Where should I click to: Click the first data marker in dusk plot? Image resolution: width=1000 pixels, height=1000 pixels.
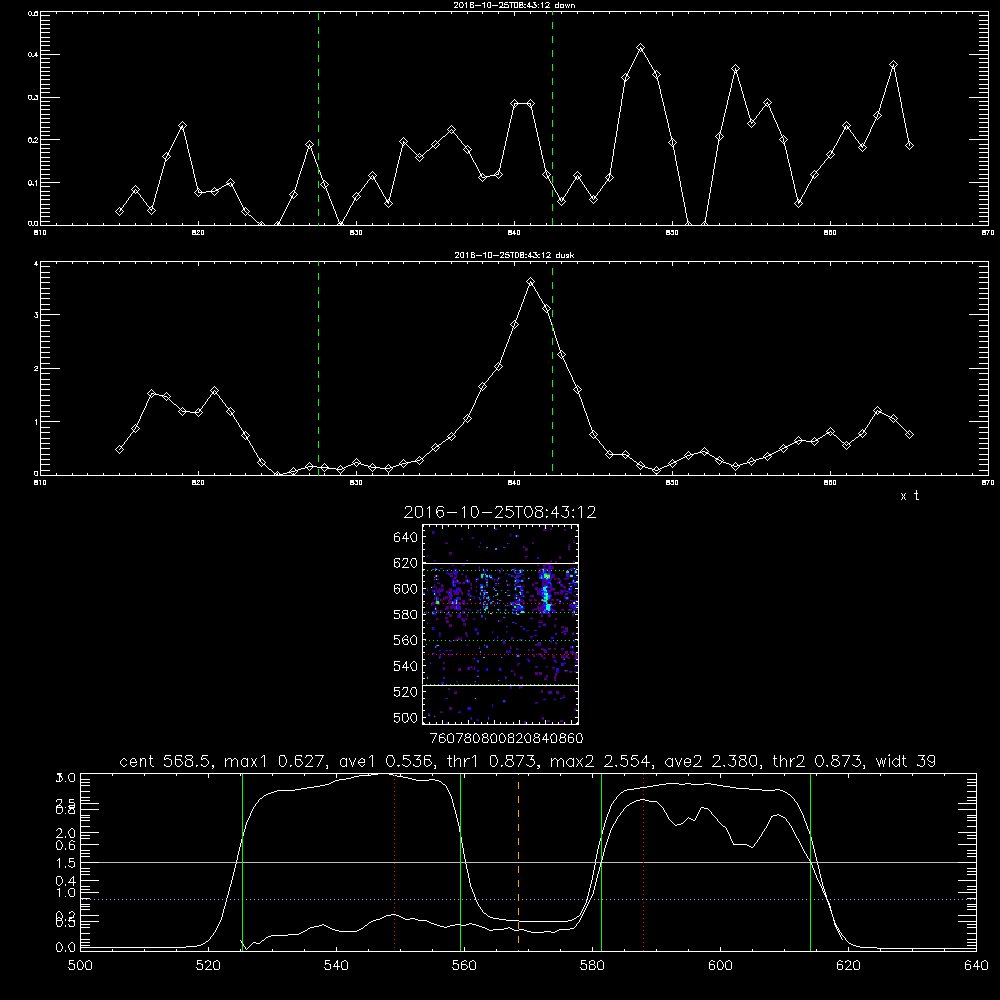click(119, 450)
